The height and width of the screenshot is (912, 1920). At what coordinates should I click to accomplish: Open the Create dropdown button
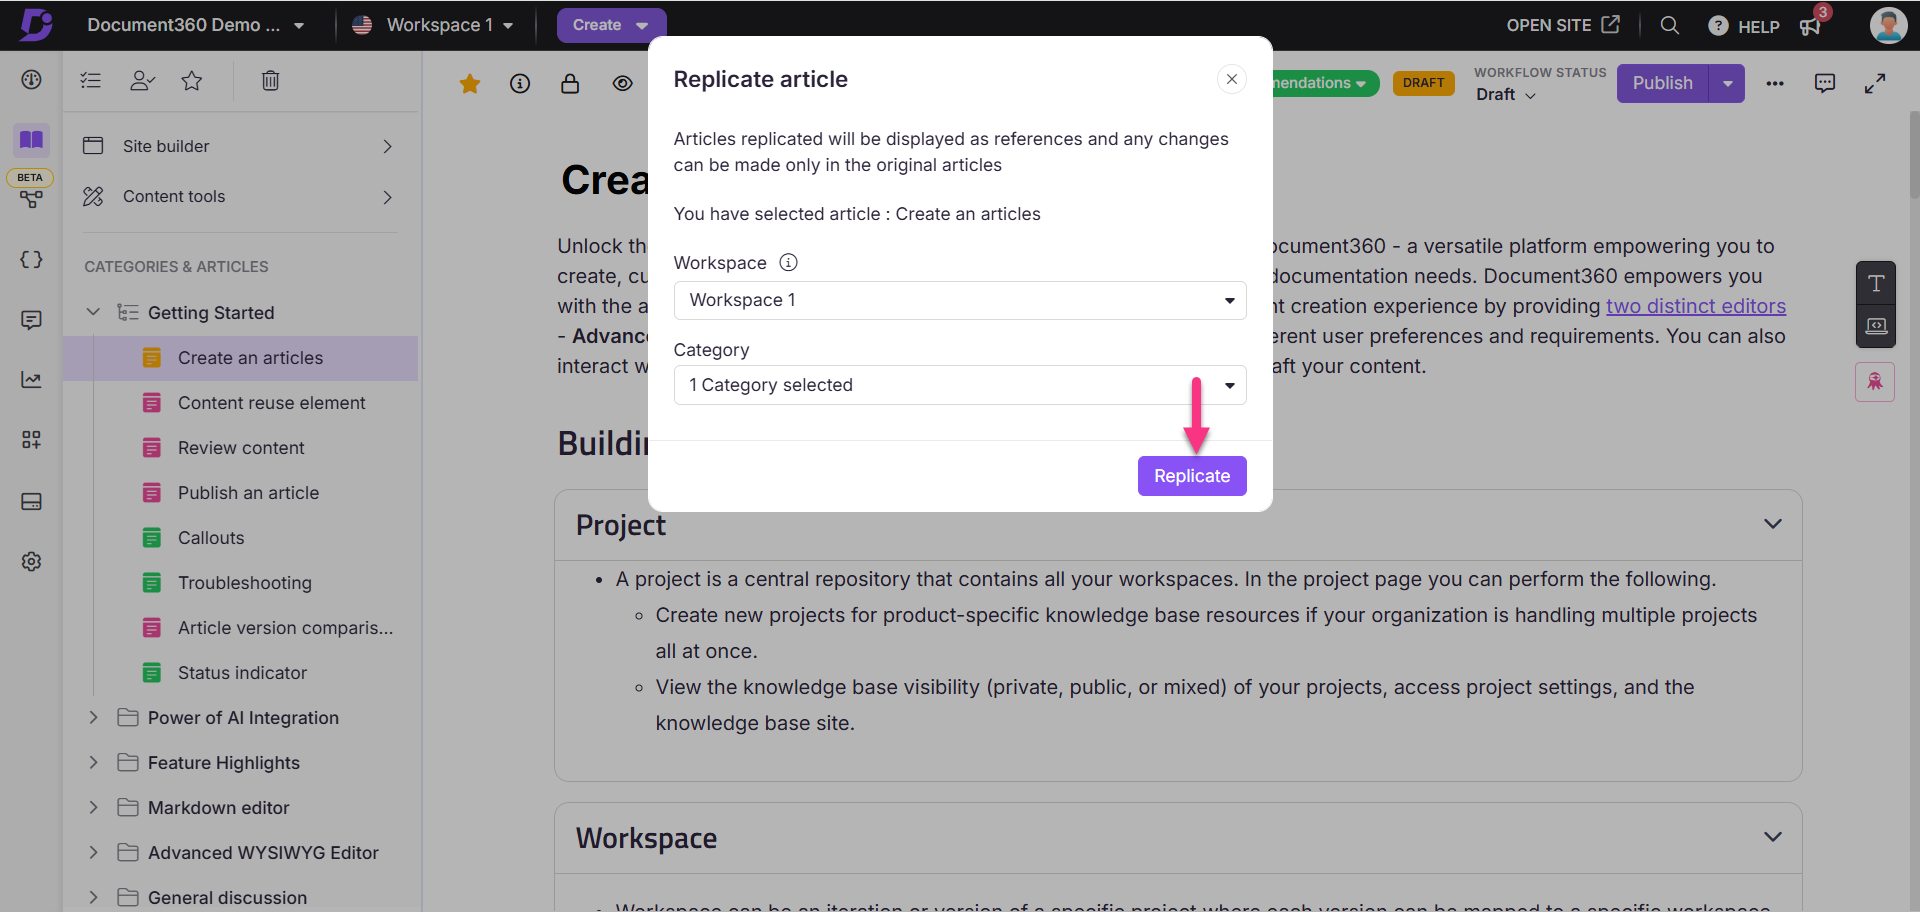coord(611,25)
